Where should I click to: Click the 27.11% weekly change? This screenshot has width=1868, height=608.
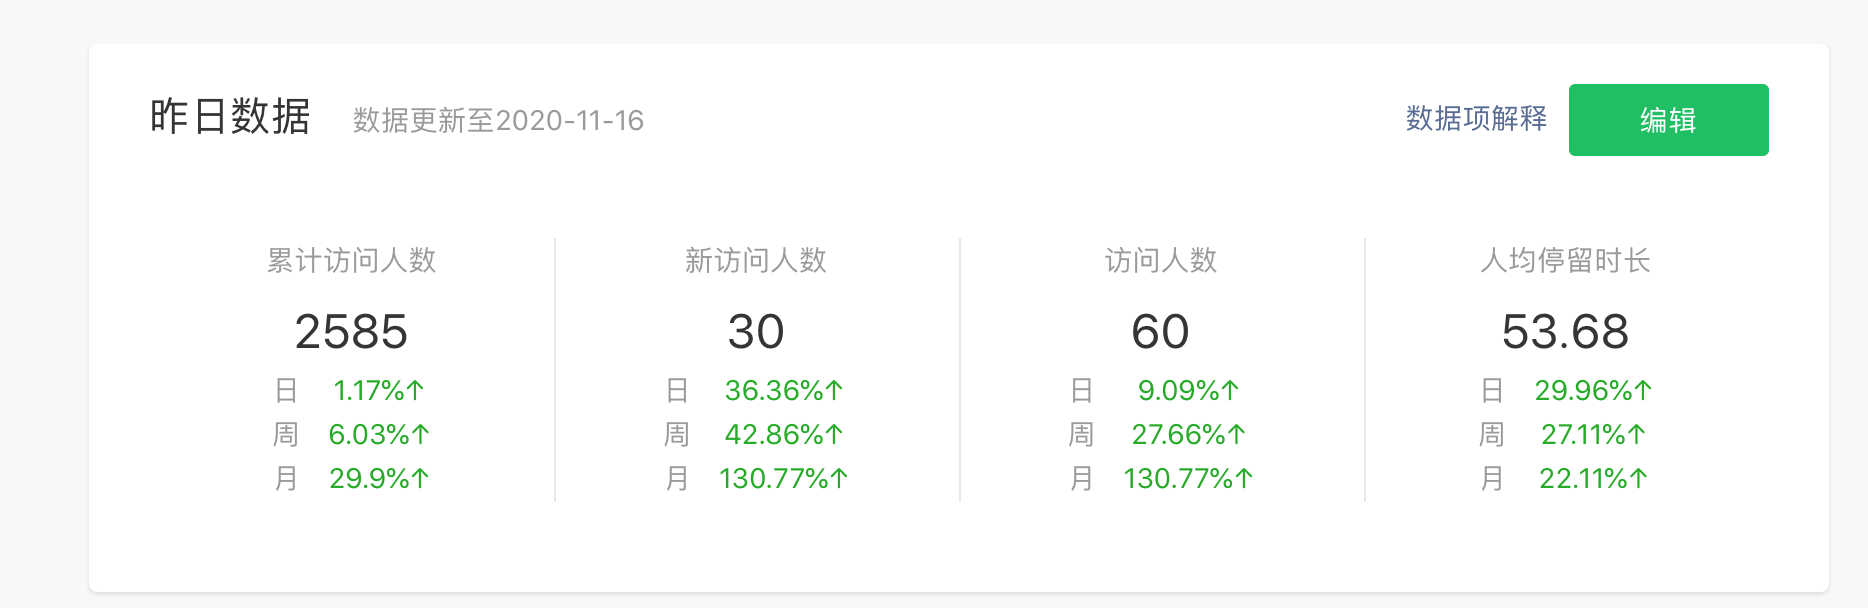pyautogui.click(x=1593, y=435)
